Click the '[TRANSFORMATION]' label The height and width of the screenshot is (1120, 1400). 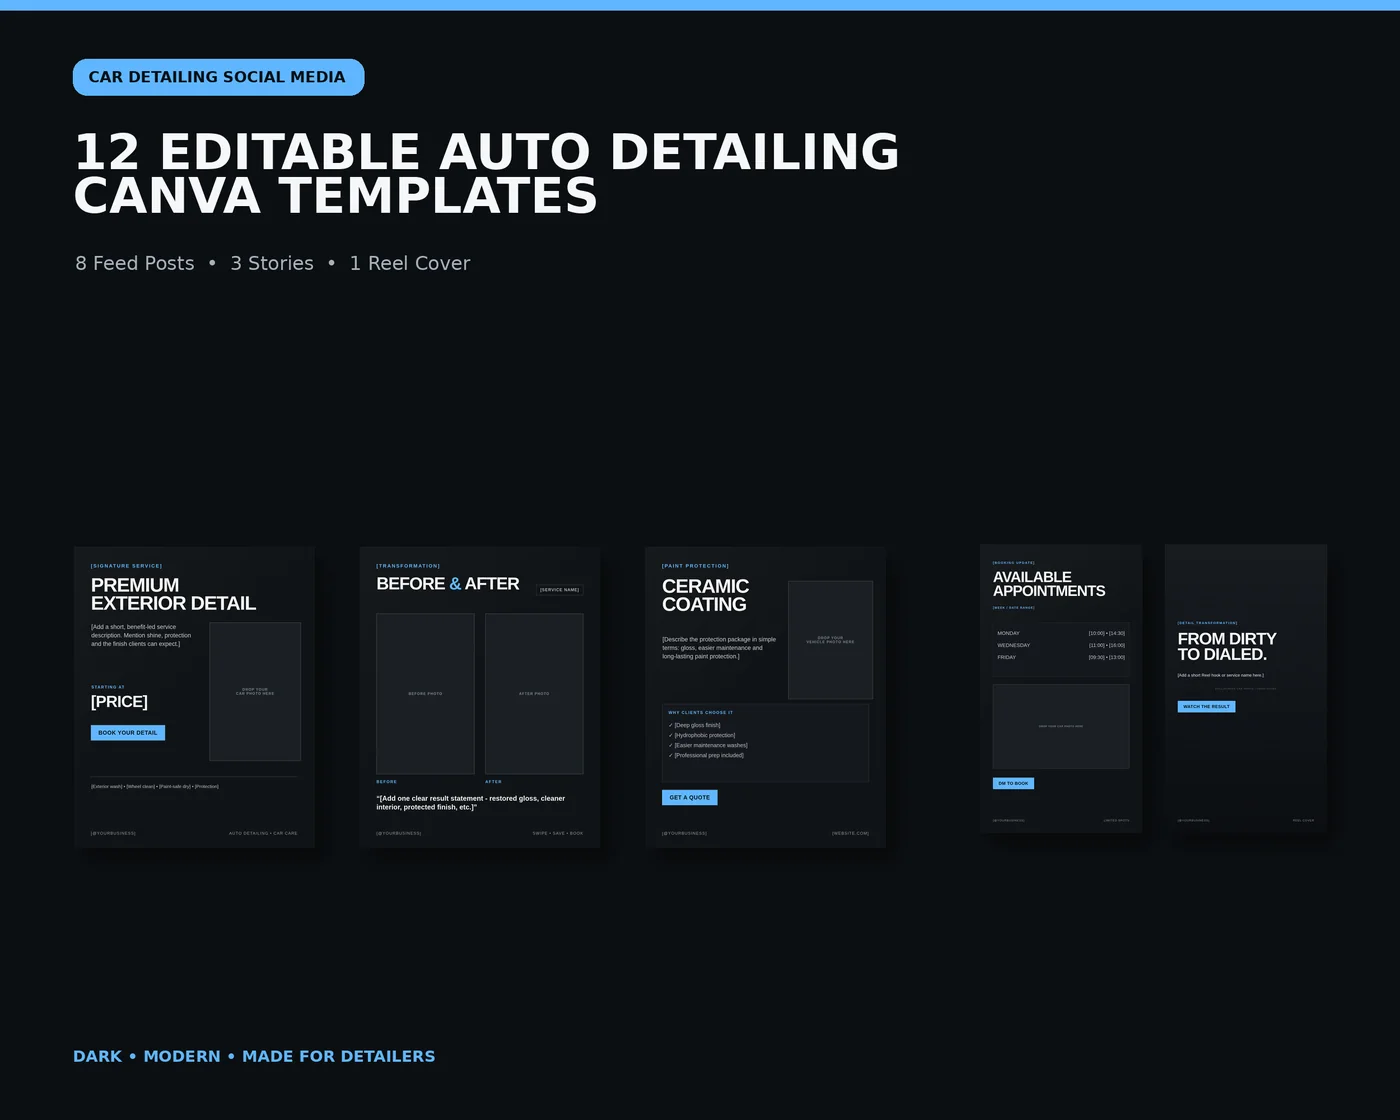tap(408, 566)
